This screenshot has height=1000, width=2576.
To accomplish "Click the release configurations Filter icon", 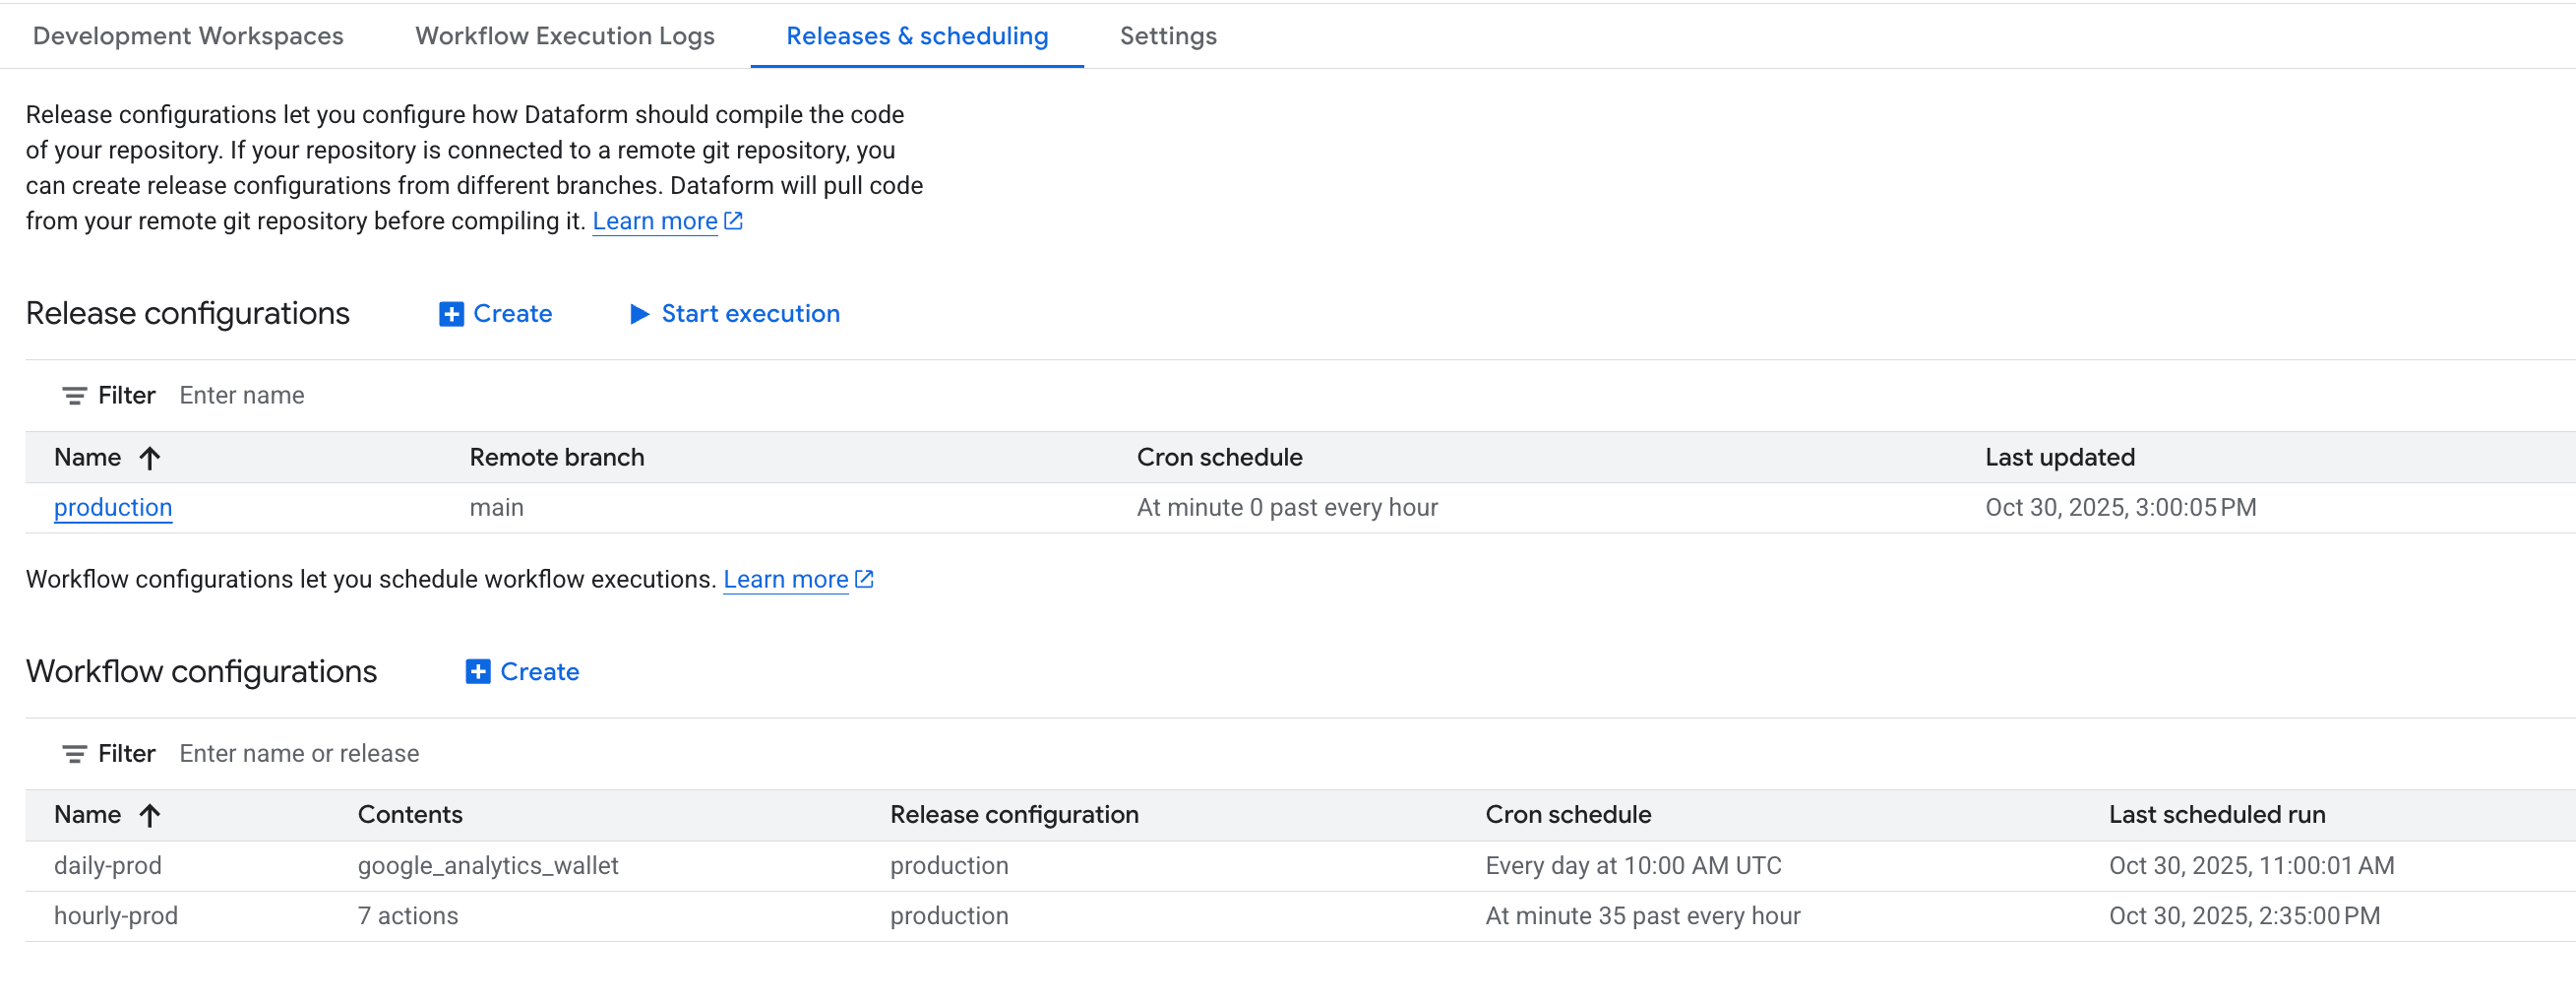I will pyautogui.click(x=74, y=396).
